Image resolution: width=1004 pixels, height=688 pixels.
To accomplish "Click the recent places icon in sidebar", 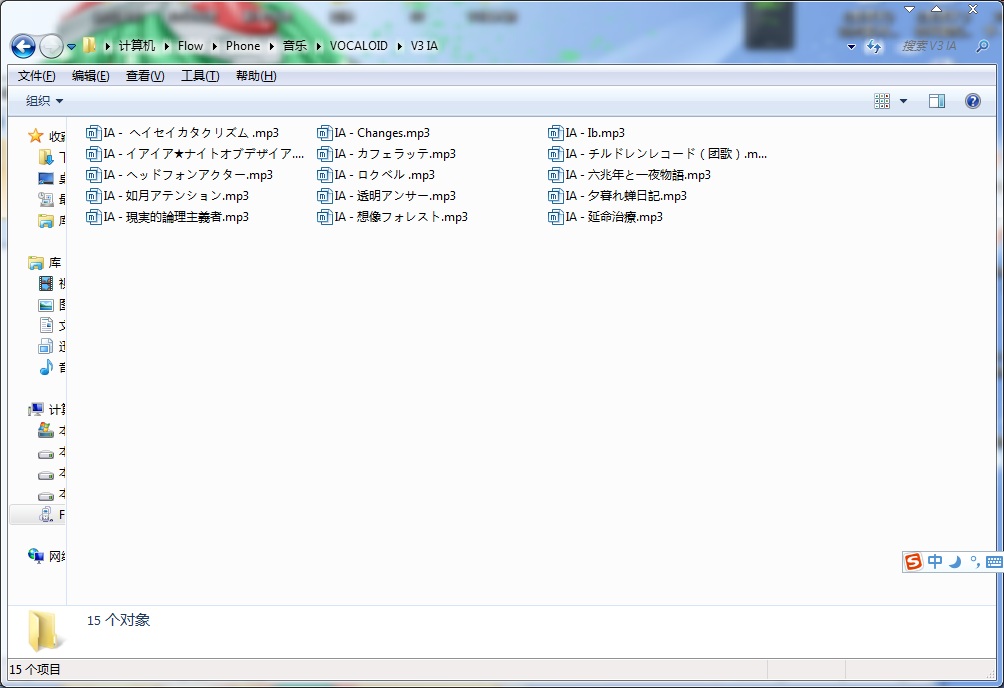I will click(x=45, y=199).
